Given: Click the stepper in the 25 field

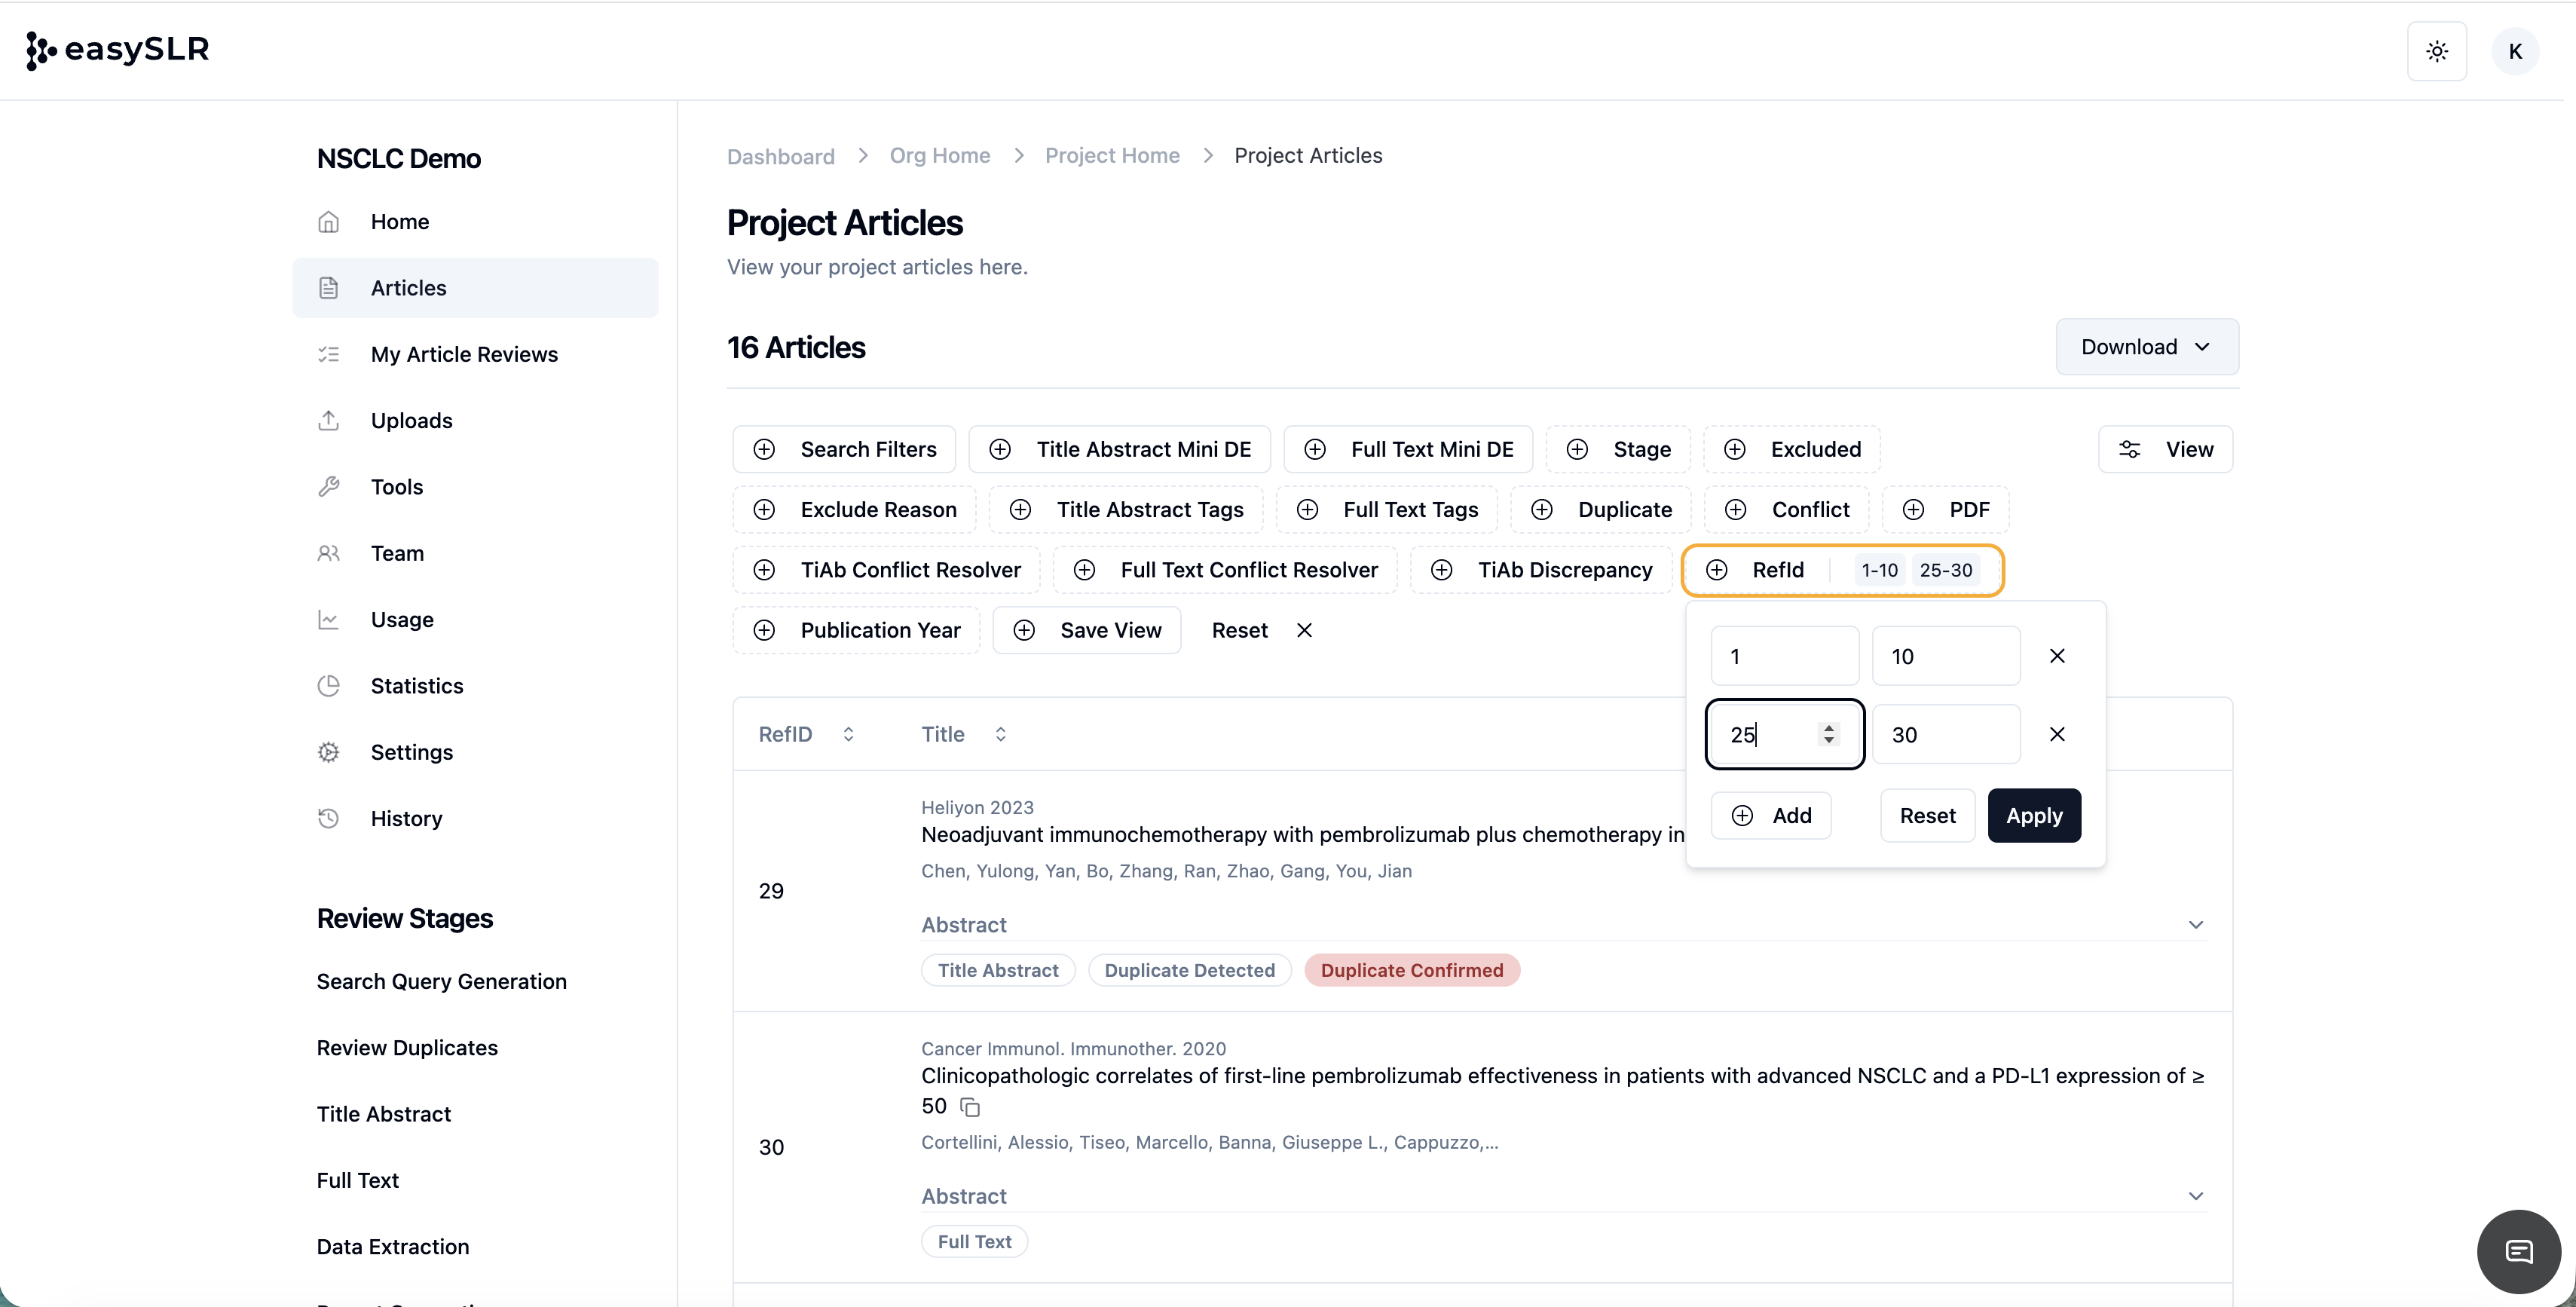Looking at the screenshot, I should pos(1828,734).
